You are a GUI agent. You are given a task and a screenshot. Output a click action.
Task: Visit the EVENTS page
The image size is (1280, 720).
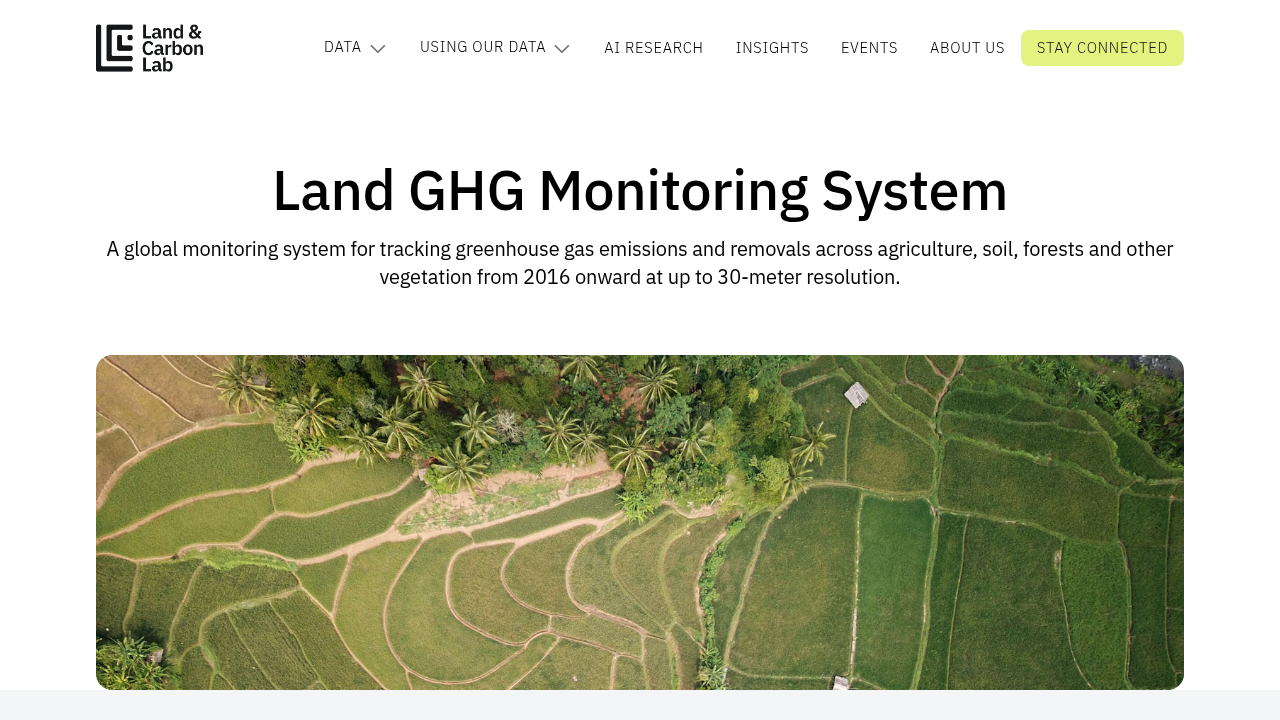click(869, 48)
